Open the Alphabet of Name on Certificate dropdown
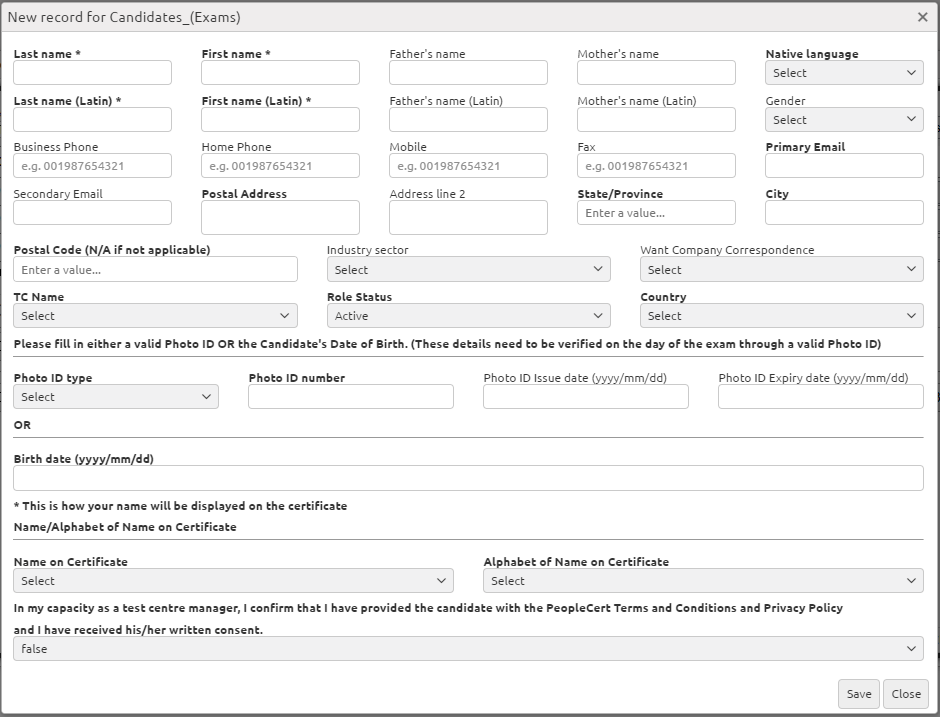940x717 pixels. 703,580
